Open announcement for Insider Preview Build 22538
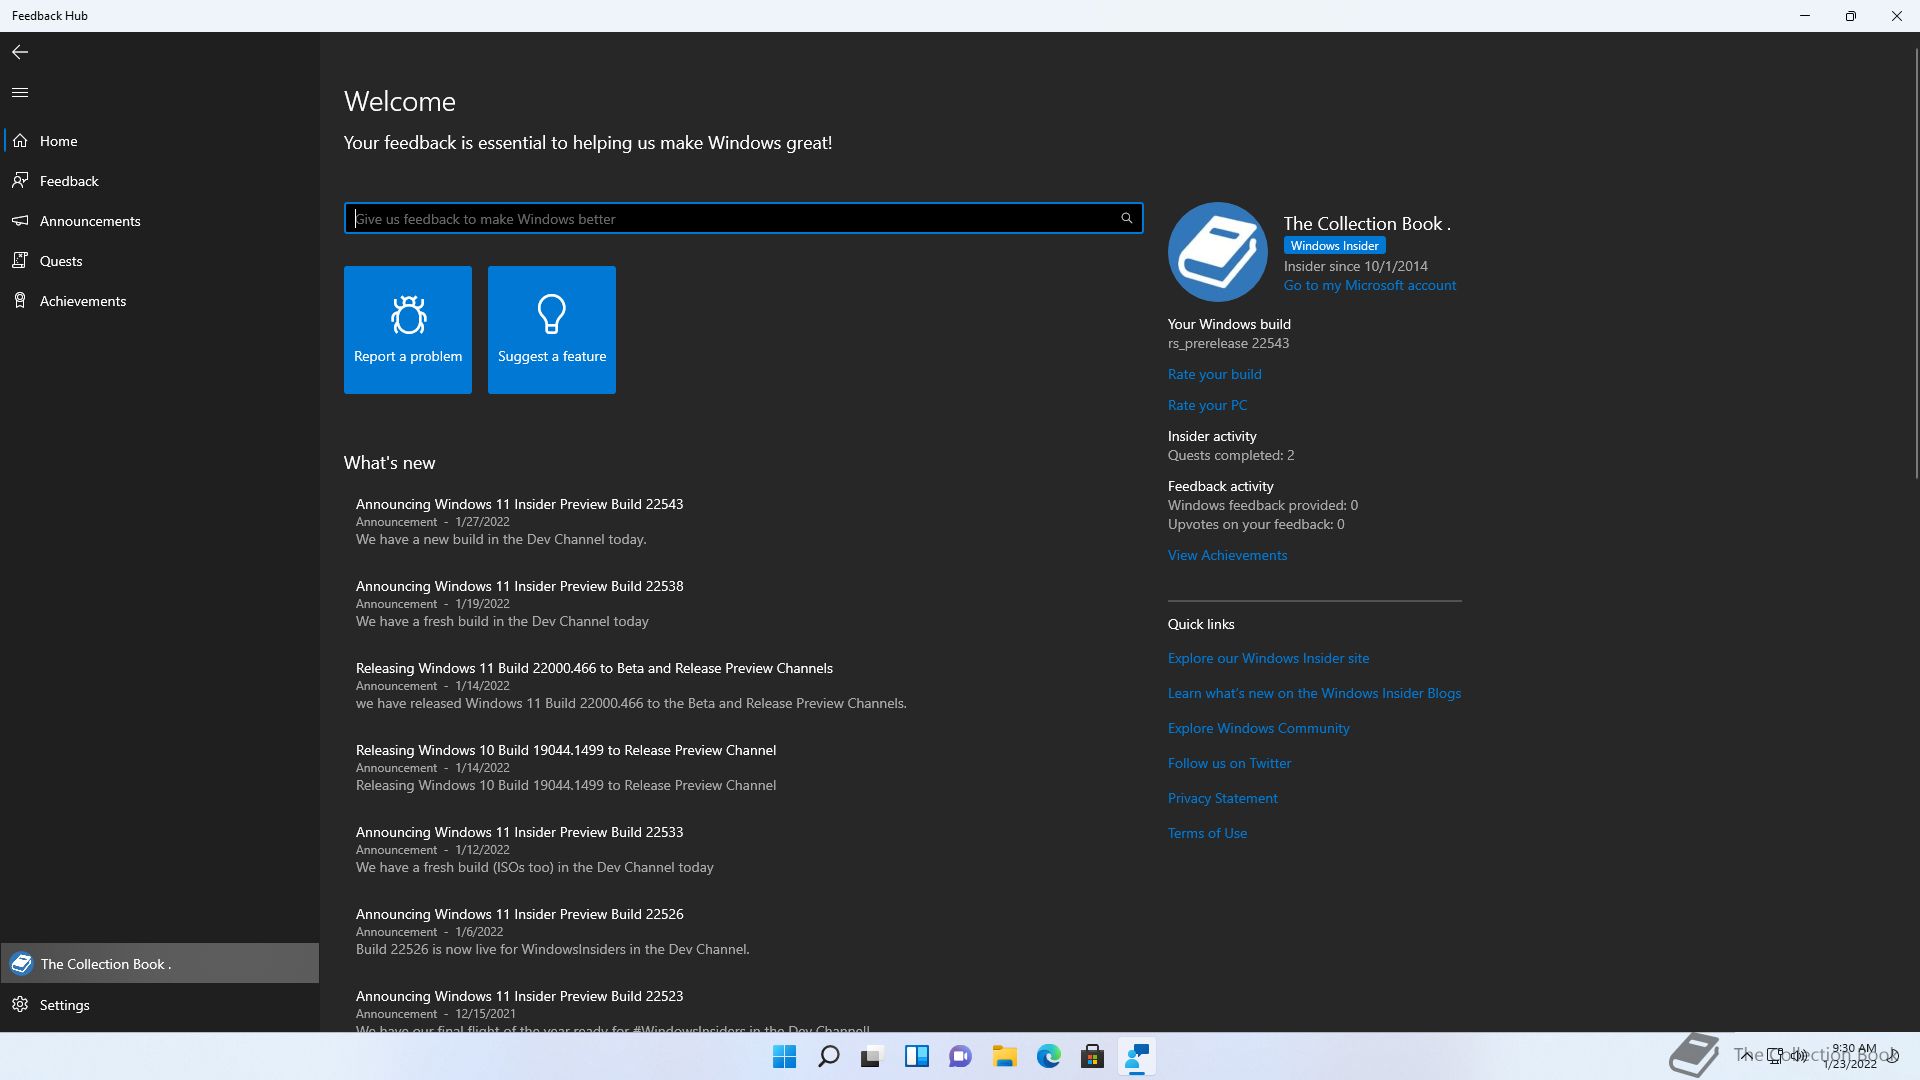 pos(519,586)
